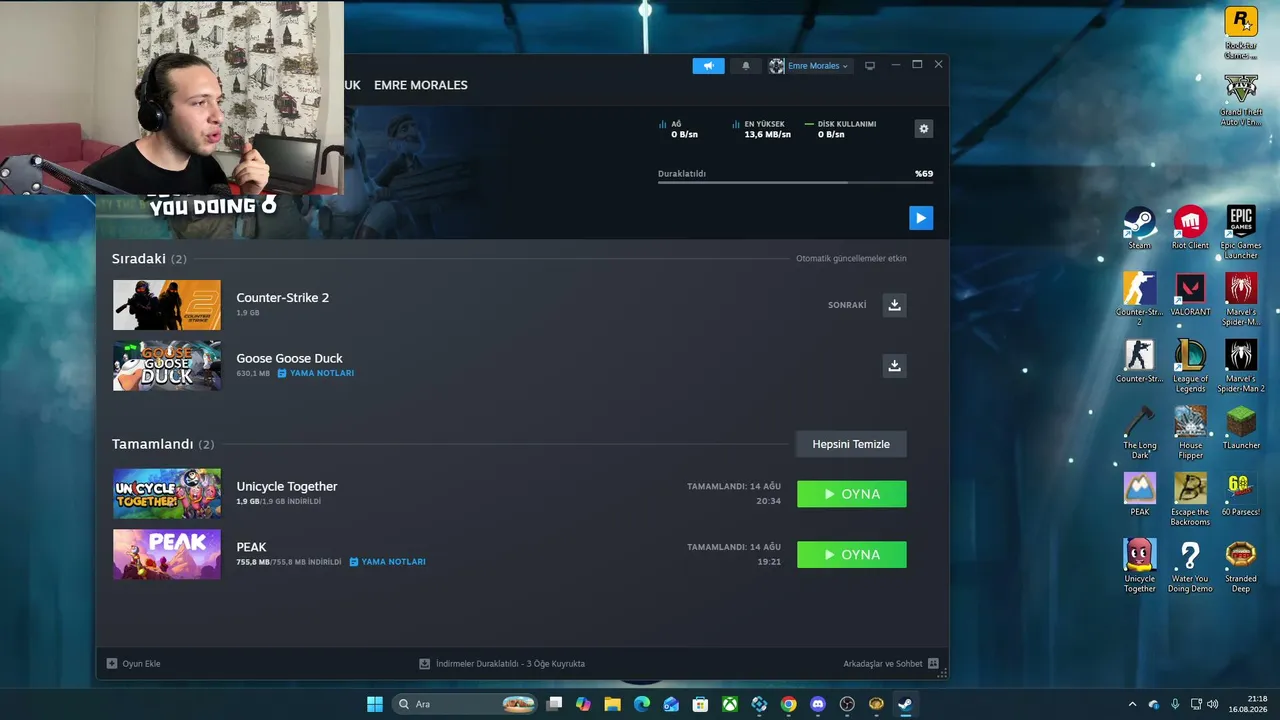
Task: Open Escape the Backrooms desktop icon
Action: tap(1190, 500)
